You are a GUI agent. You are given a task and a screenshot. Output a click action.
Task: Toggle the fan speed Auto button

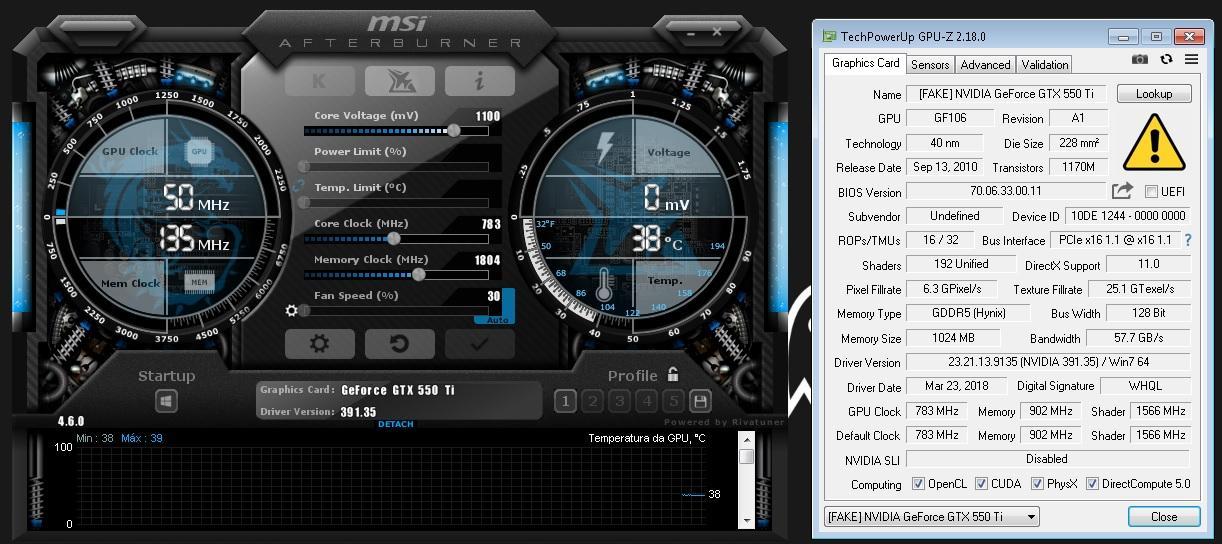click(497, 320)
